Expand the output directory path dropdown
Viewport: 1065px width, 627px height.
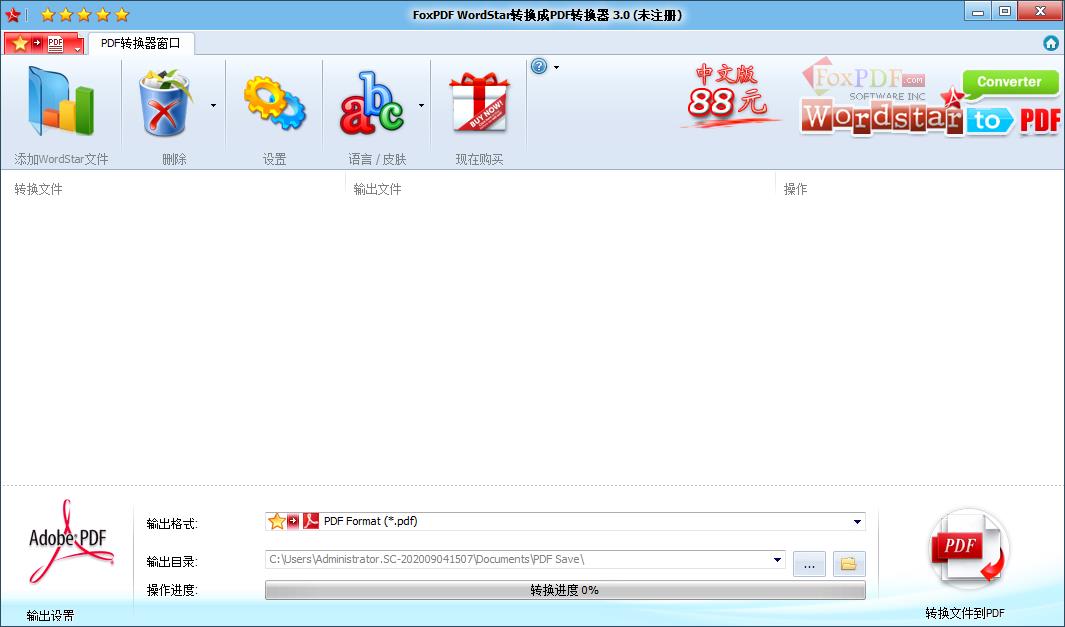[x=777, y=560]
